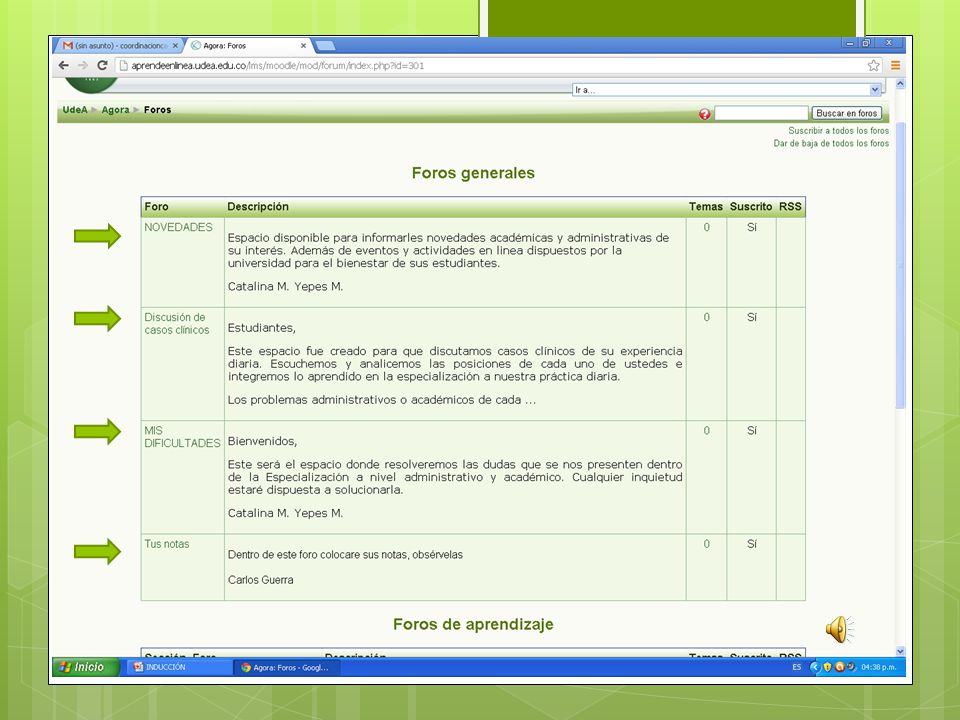
Task: Reload the page with the refresh icon
Action: click(102, 66)
